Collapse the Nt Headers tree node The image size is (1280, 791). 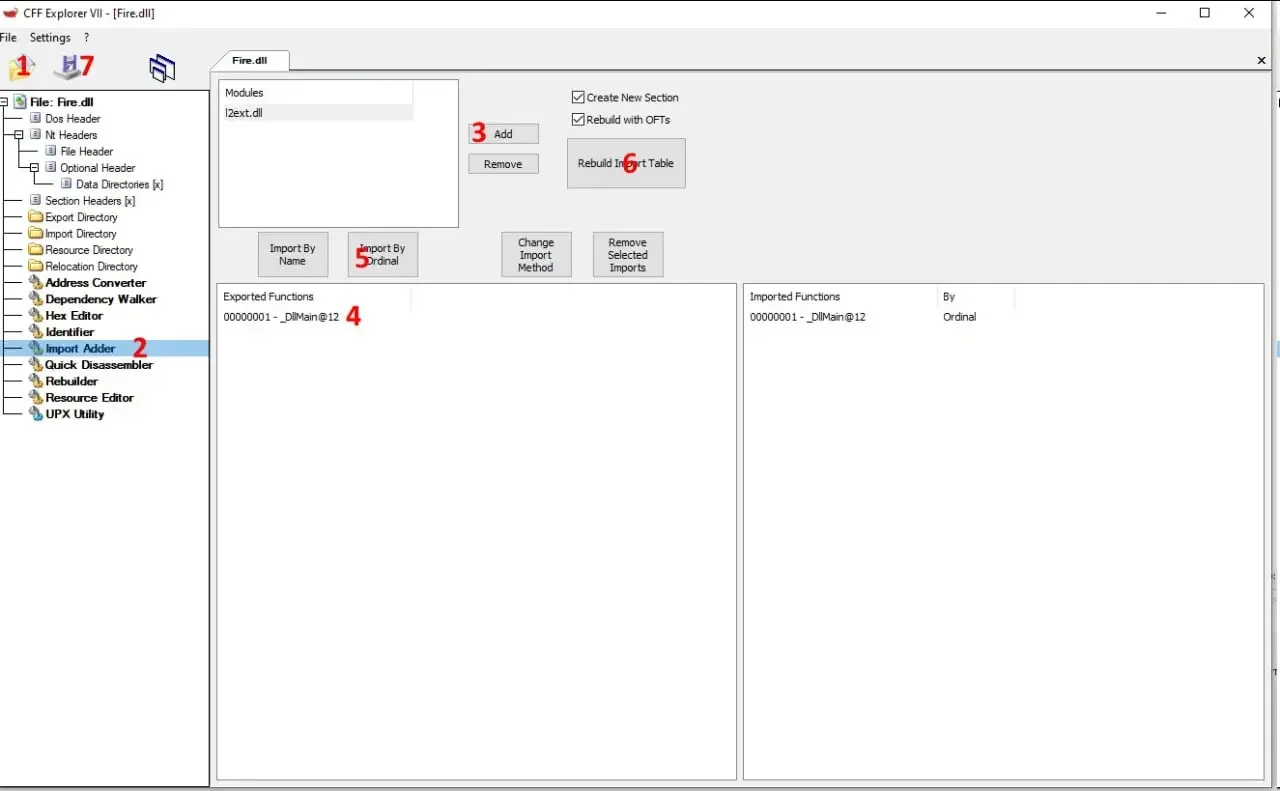point(19,135)
